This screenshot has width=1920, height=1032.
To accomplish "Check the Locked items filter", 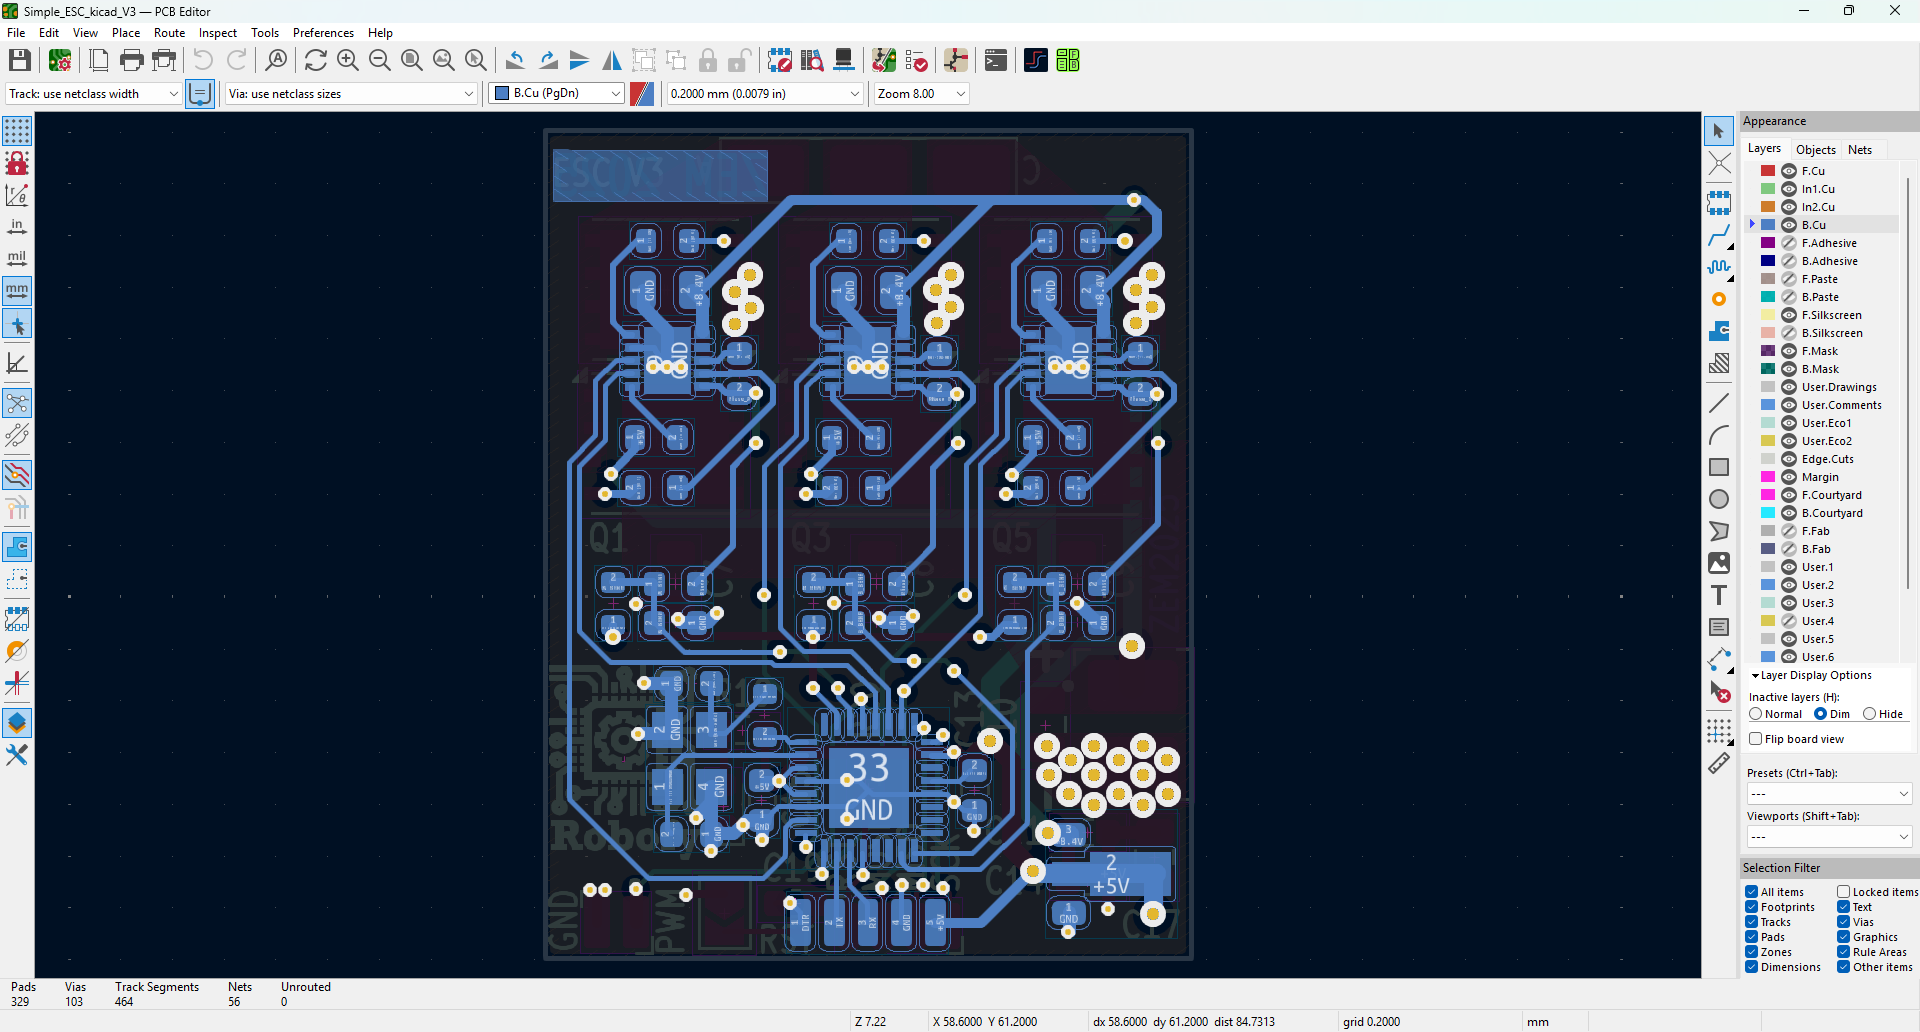I will 1843,892.
